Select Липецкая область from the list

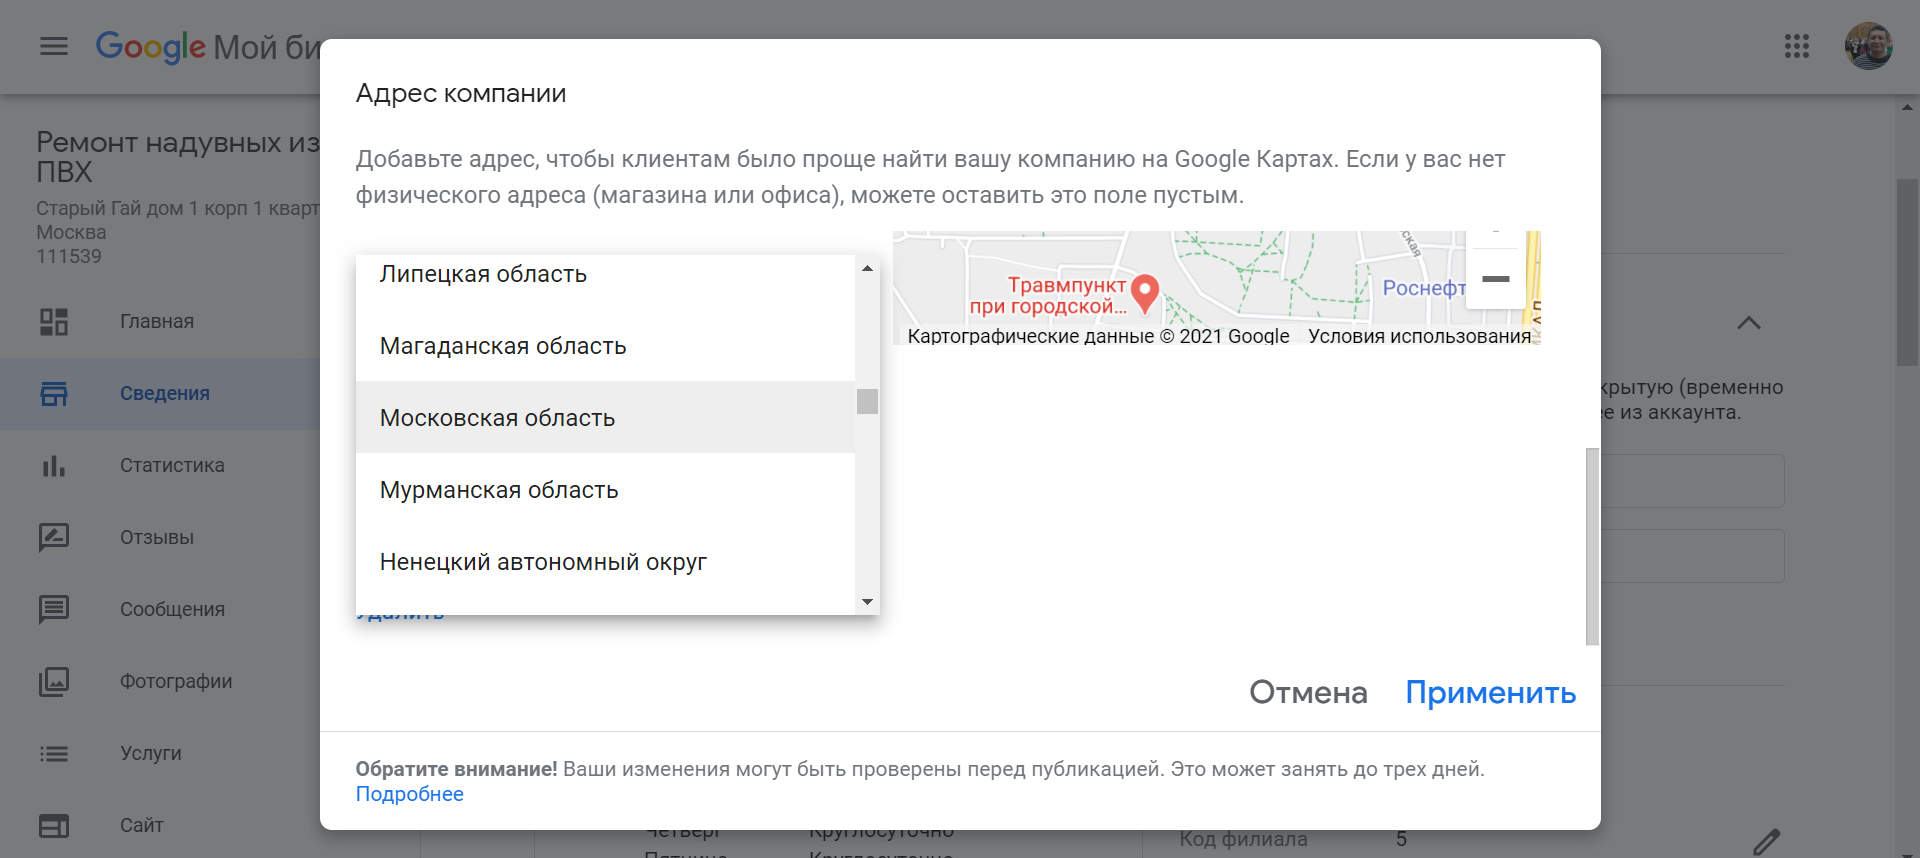[x=605, y=274]
